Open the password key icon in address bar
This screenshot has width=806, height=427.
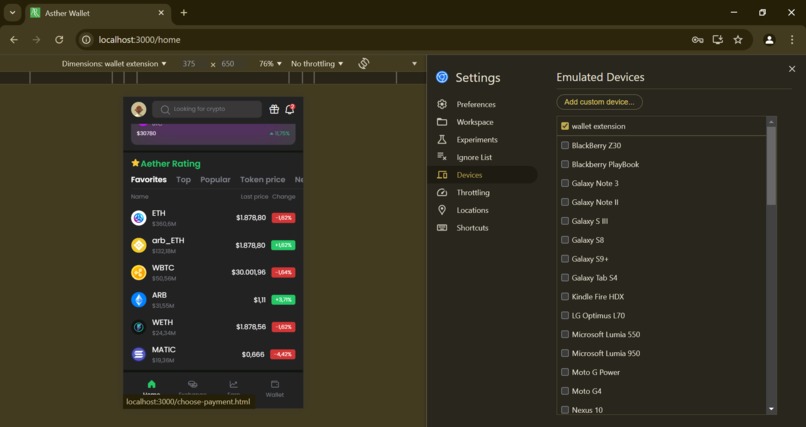point(698,40)
